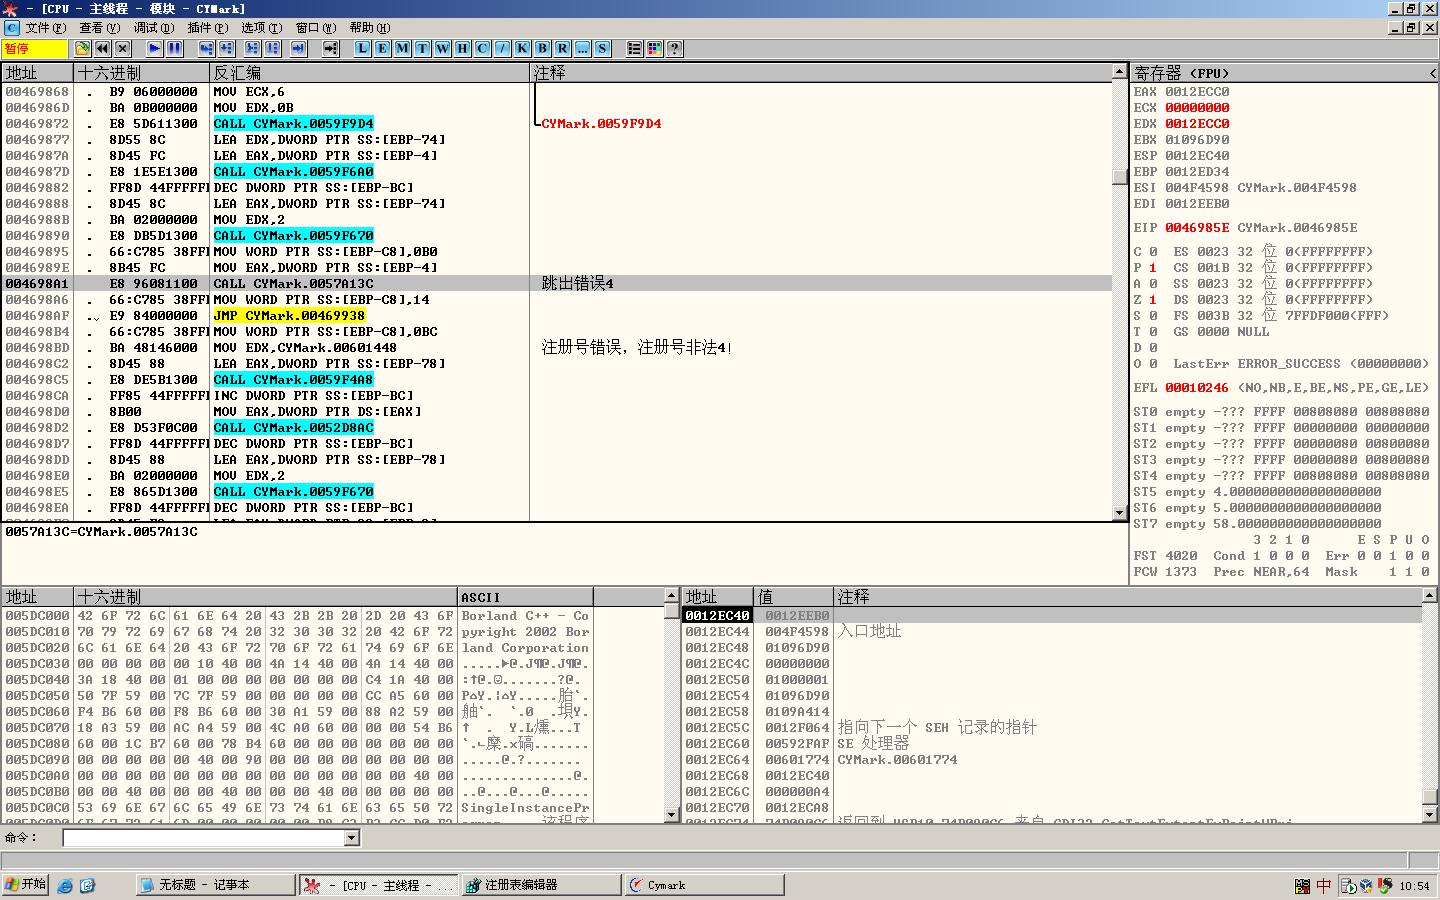
Task: Click the help question mark icon
Action: pos(674,48)
